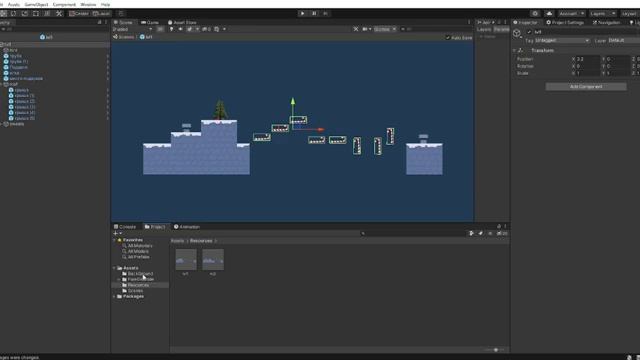Open the Tag dropdown in Inspector

click(x=562, y=40)
